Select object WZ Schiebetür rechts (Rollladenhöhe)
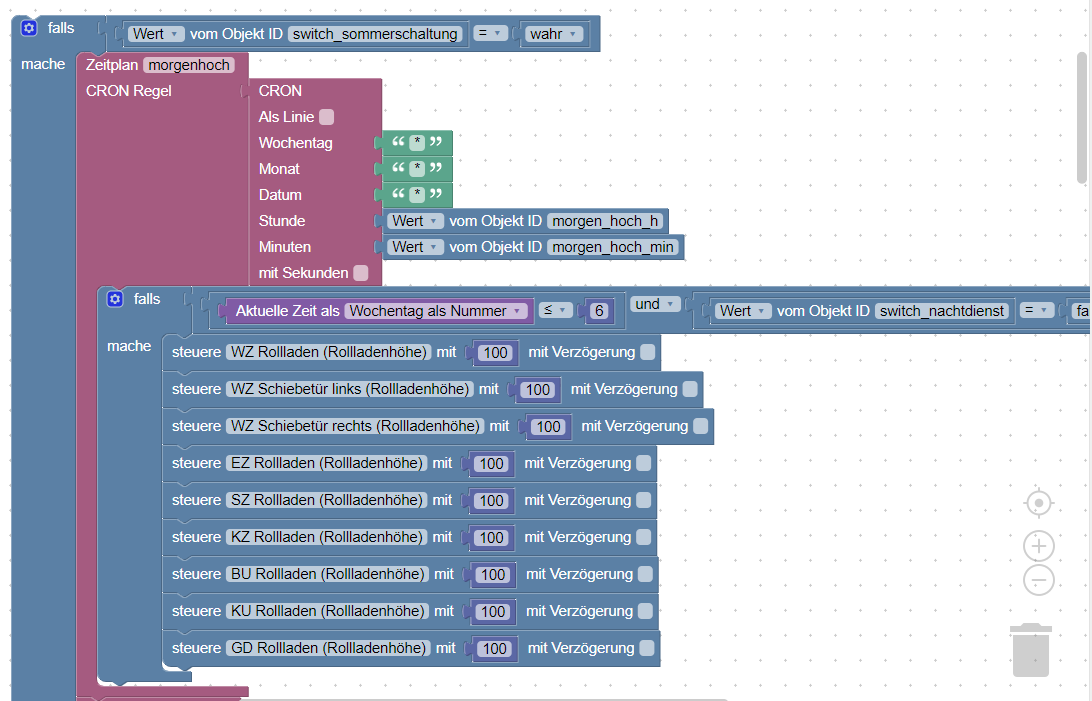Screen dimensions: 1092x701 (x=355, y=426)
